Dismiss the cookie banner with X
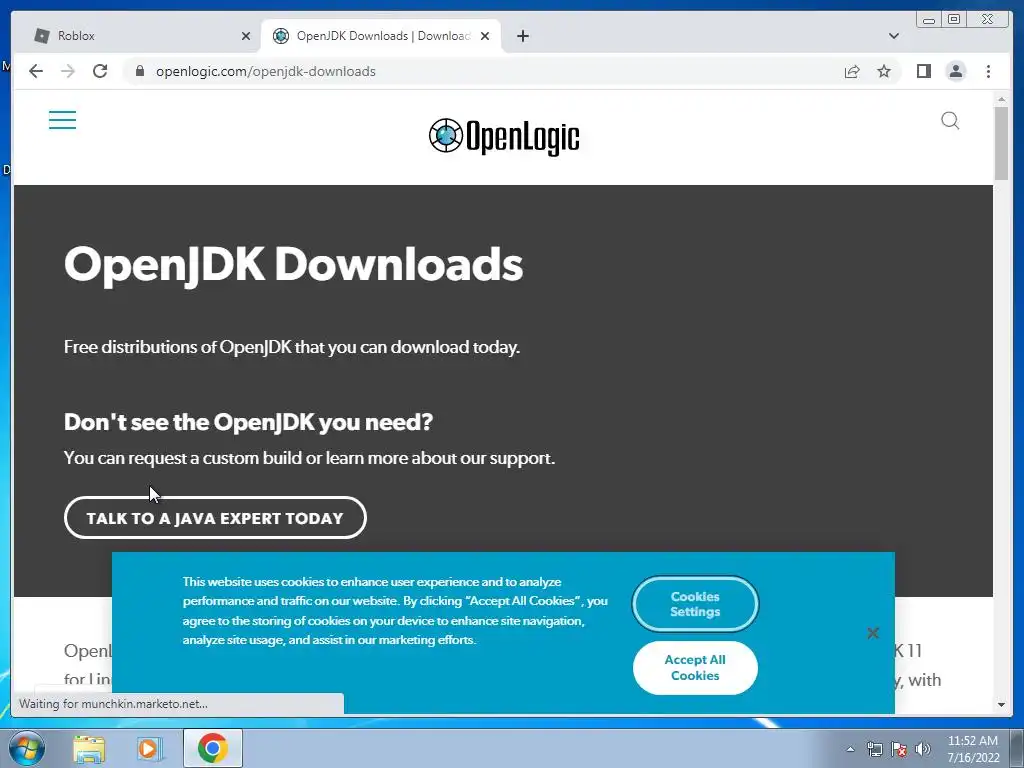The height and width of the screenshot is (768, 1024). point(873,633)
